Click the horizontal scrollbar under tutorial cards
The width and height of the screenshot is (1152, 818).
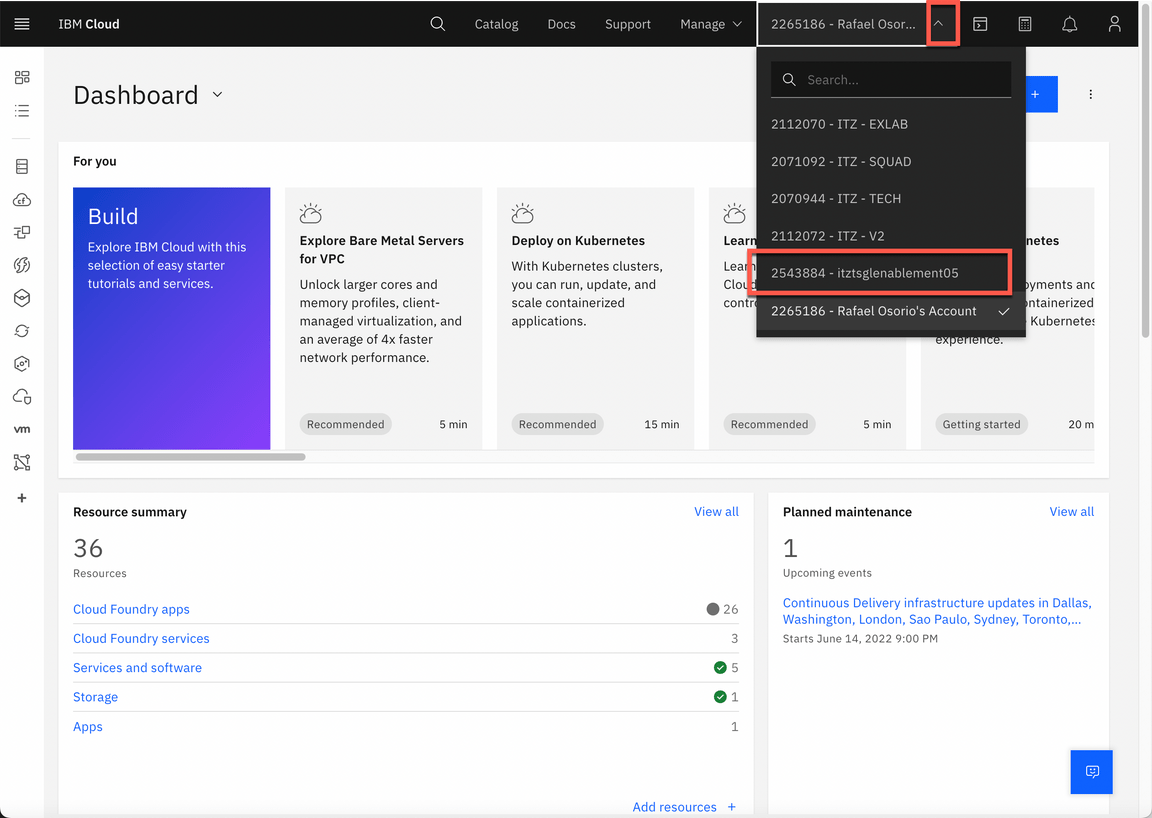click(x=190, y=457)
